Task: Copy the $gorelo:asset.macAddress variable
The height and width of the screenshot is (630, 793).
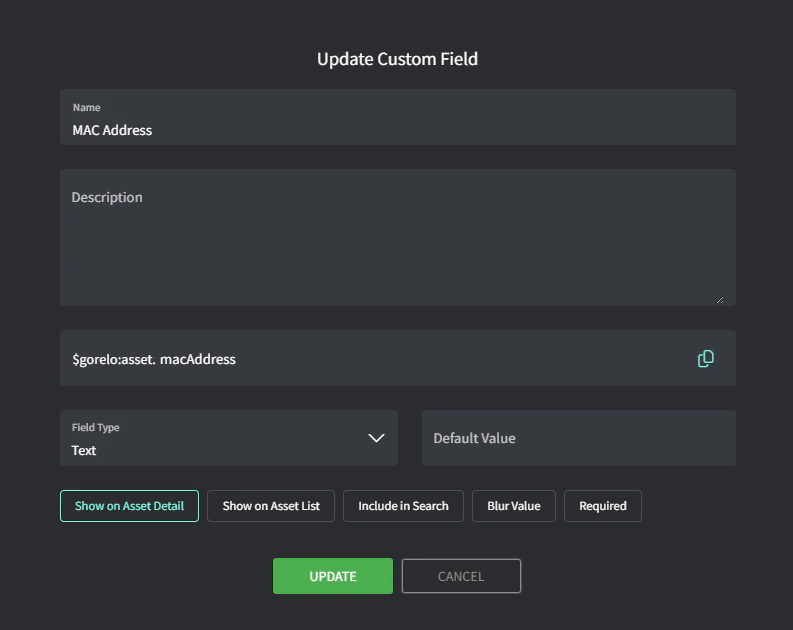Action: [x=706, y=358]
